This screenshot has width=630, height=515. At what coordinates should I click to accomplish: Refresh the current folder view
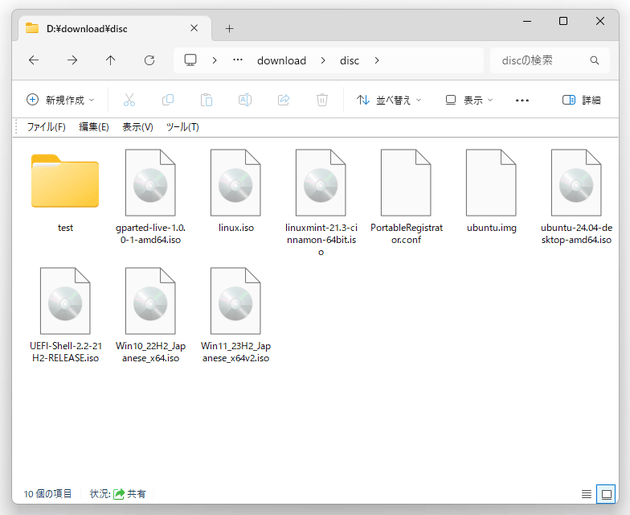[x=149, y=60]
